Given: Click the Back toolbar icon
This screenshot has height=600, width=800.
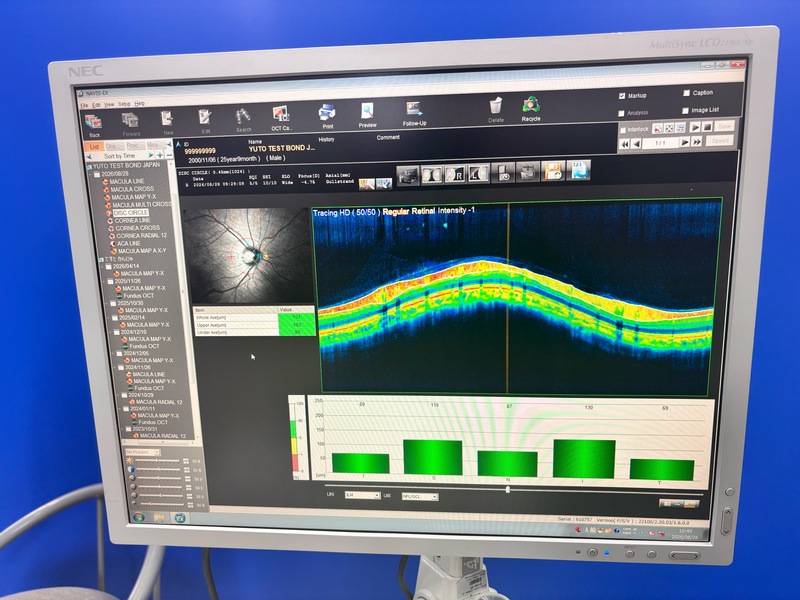Looking at the screenshot, I should tap(93, 122).
